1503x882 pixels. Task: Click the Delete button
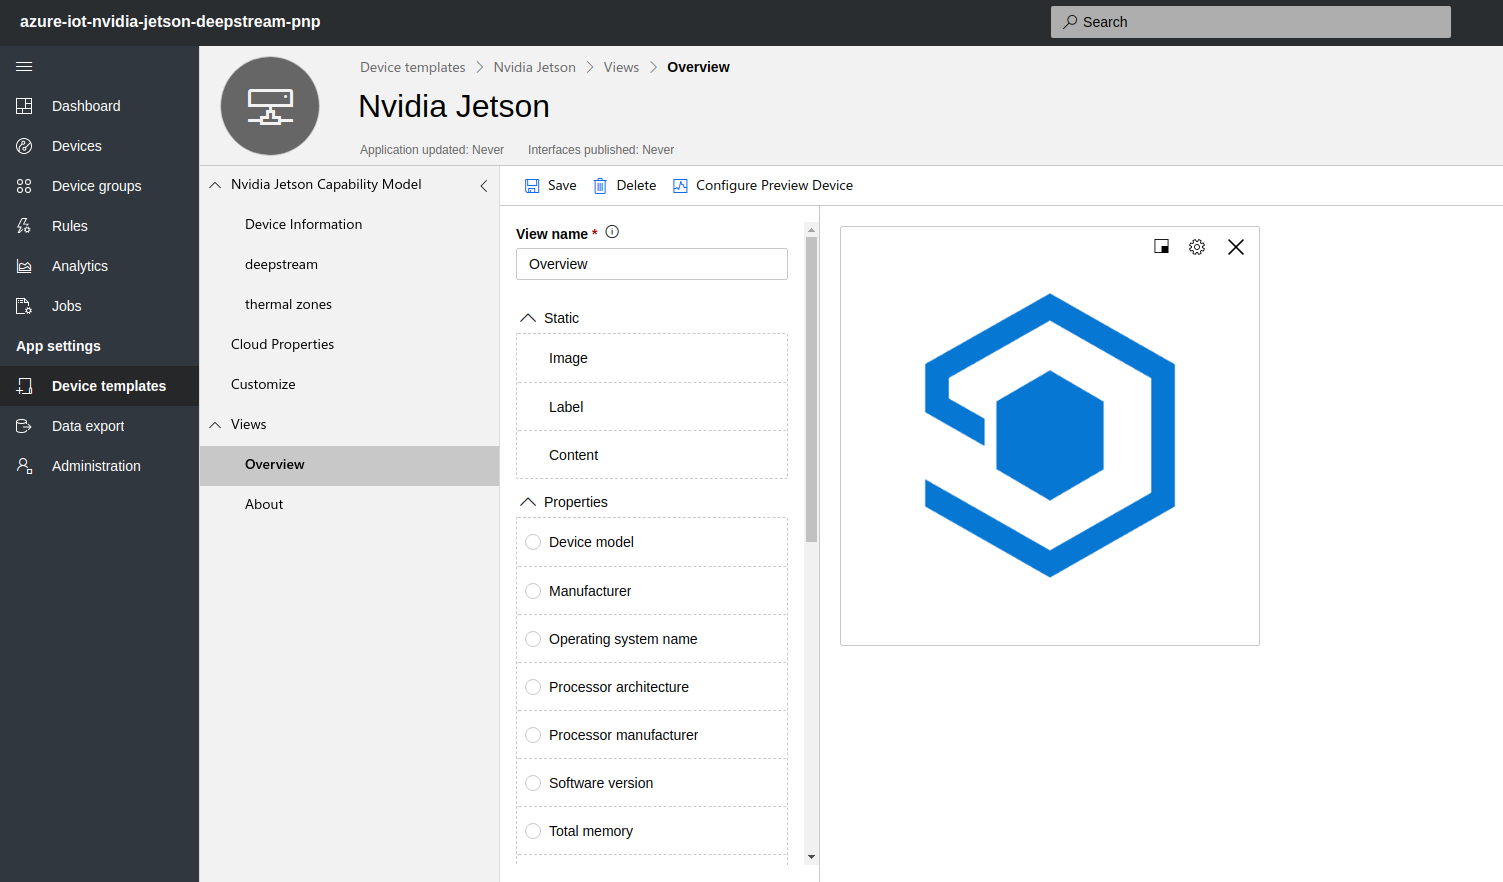point(625,186)
